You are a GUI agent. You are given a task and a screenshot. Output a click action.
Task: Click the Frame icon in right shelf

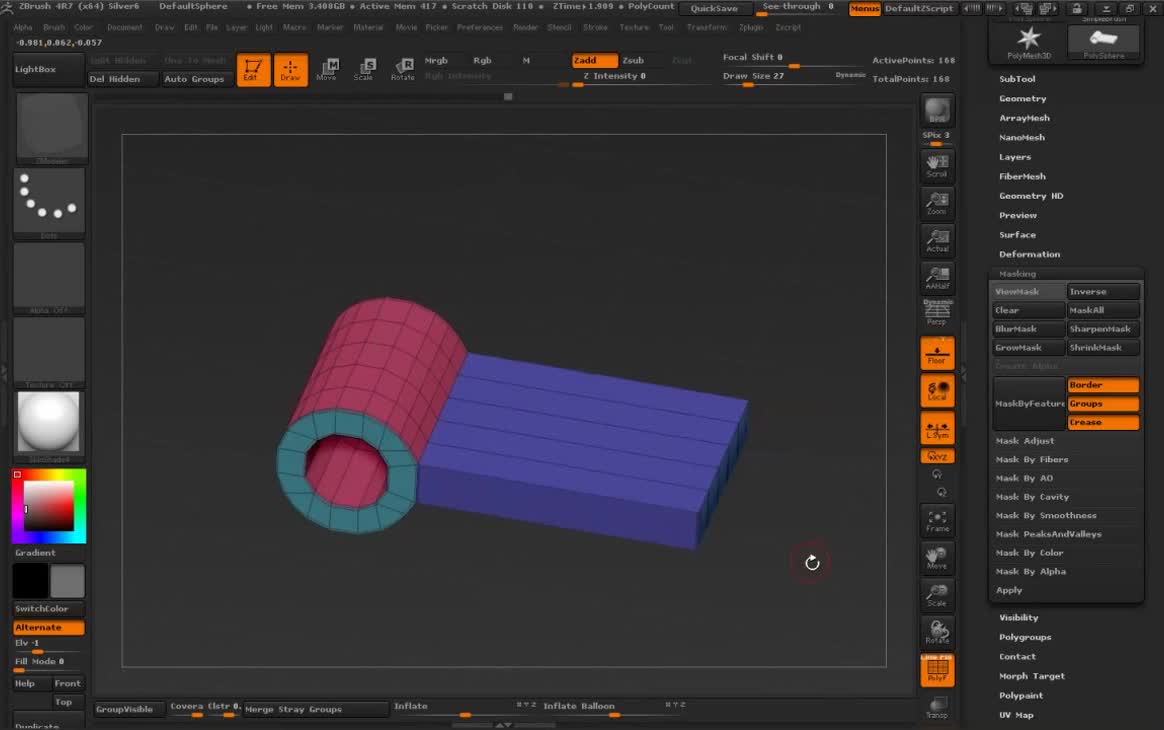coord(938,521)
